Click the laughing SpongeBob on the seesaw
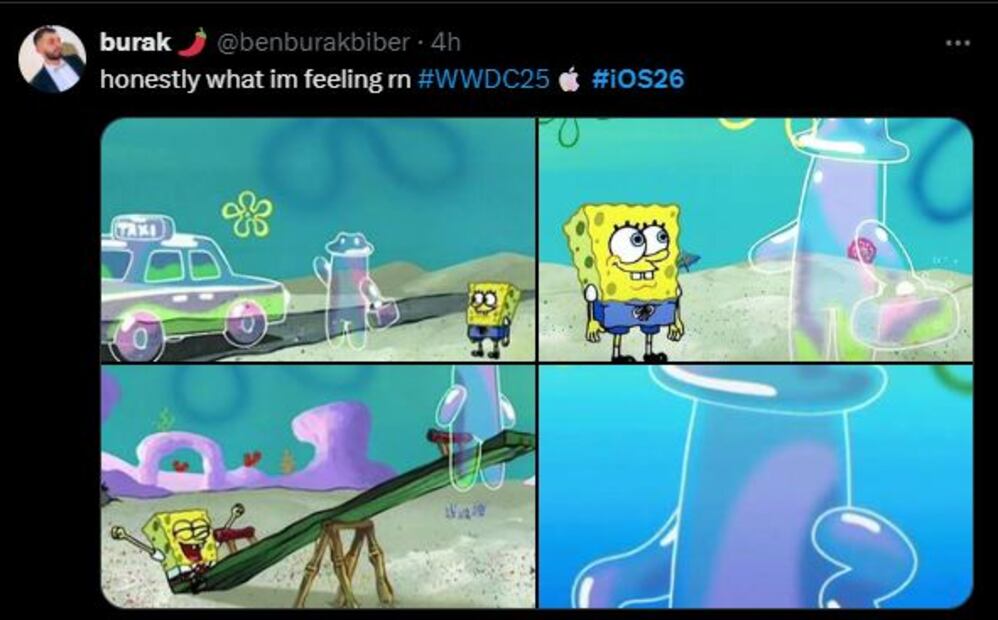This screenshot has width=998, height=620. [x=180, y=540]
